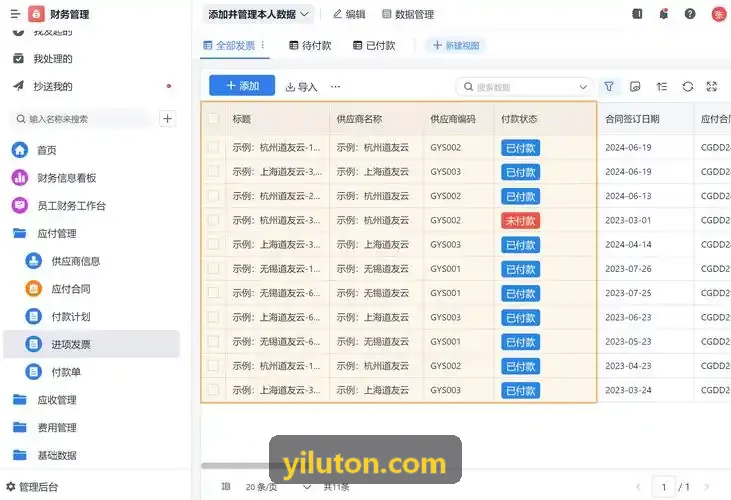Viewport: 731px width, 500px height.
Task: Check the row dated 2023-03-24
Action: pyautogui.click(x=213, y=390)
